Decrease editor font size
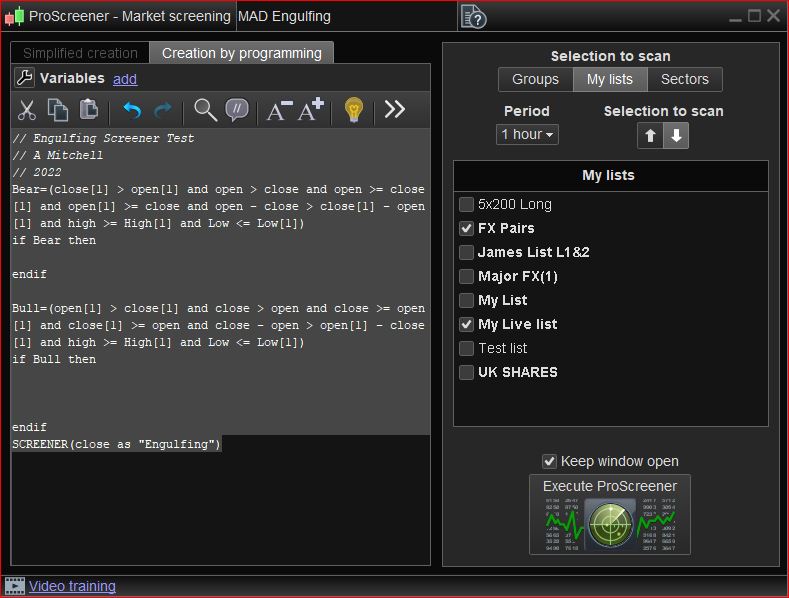 pyautogui.click(x=279, y=110)
